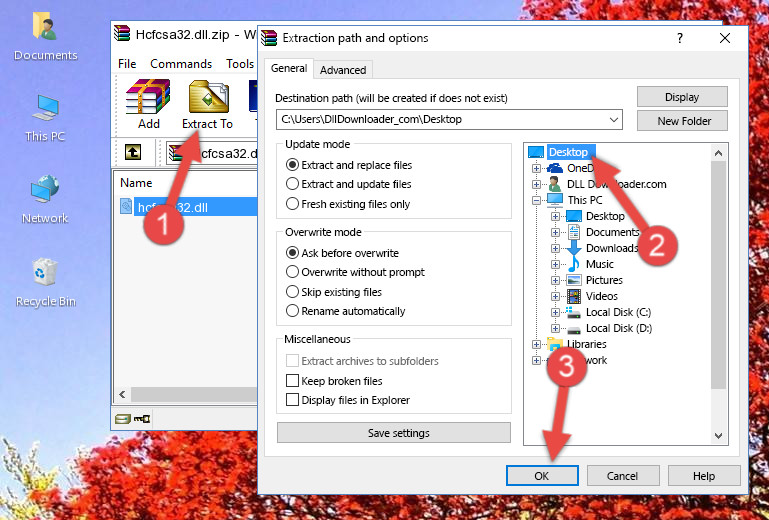Click WinRAR file list scroll-left arrow
The width and height of the screenshot is (769, 520).
coord(122,394)
